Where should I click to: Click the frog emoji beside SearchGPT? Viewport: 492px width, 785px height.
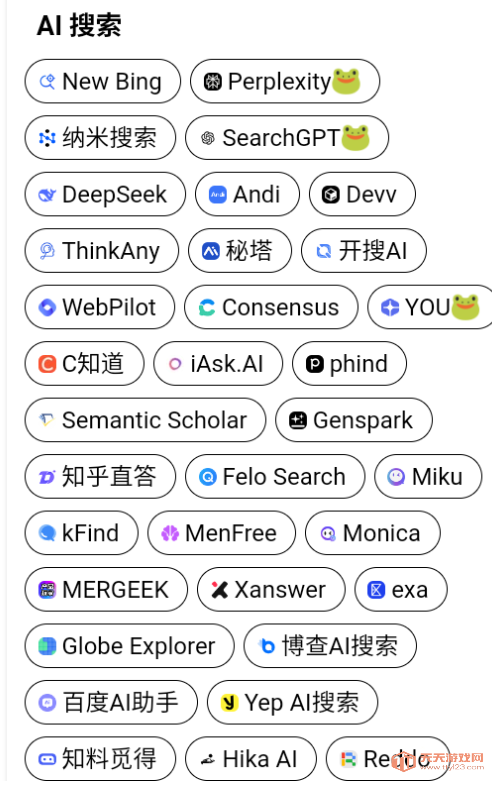tap(355, 138)
